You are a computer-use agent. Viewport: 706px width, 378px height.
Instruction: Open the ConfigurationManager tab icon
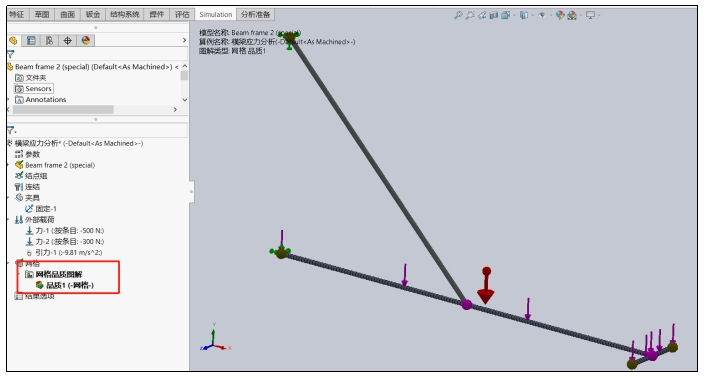coord(49,40)
